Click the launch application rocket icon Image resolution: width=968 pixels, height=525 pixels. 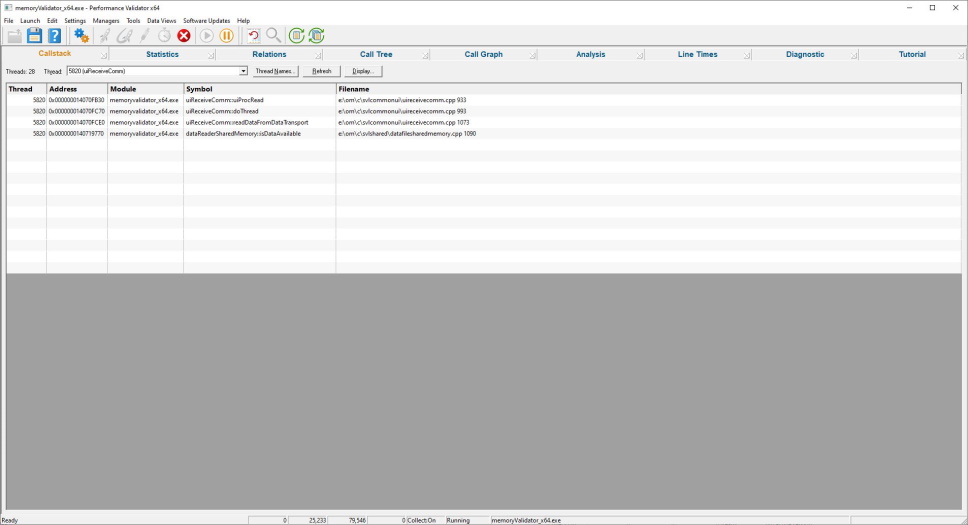105,36
